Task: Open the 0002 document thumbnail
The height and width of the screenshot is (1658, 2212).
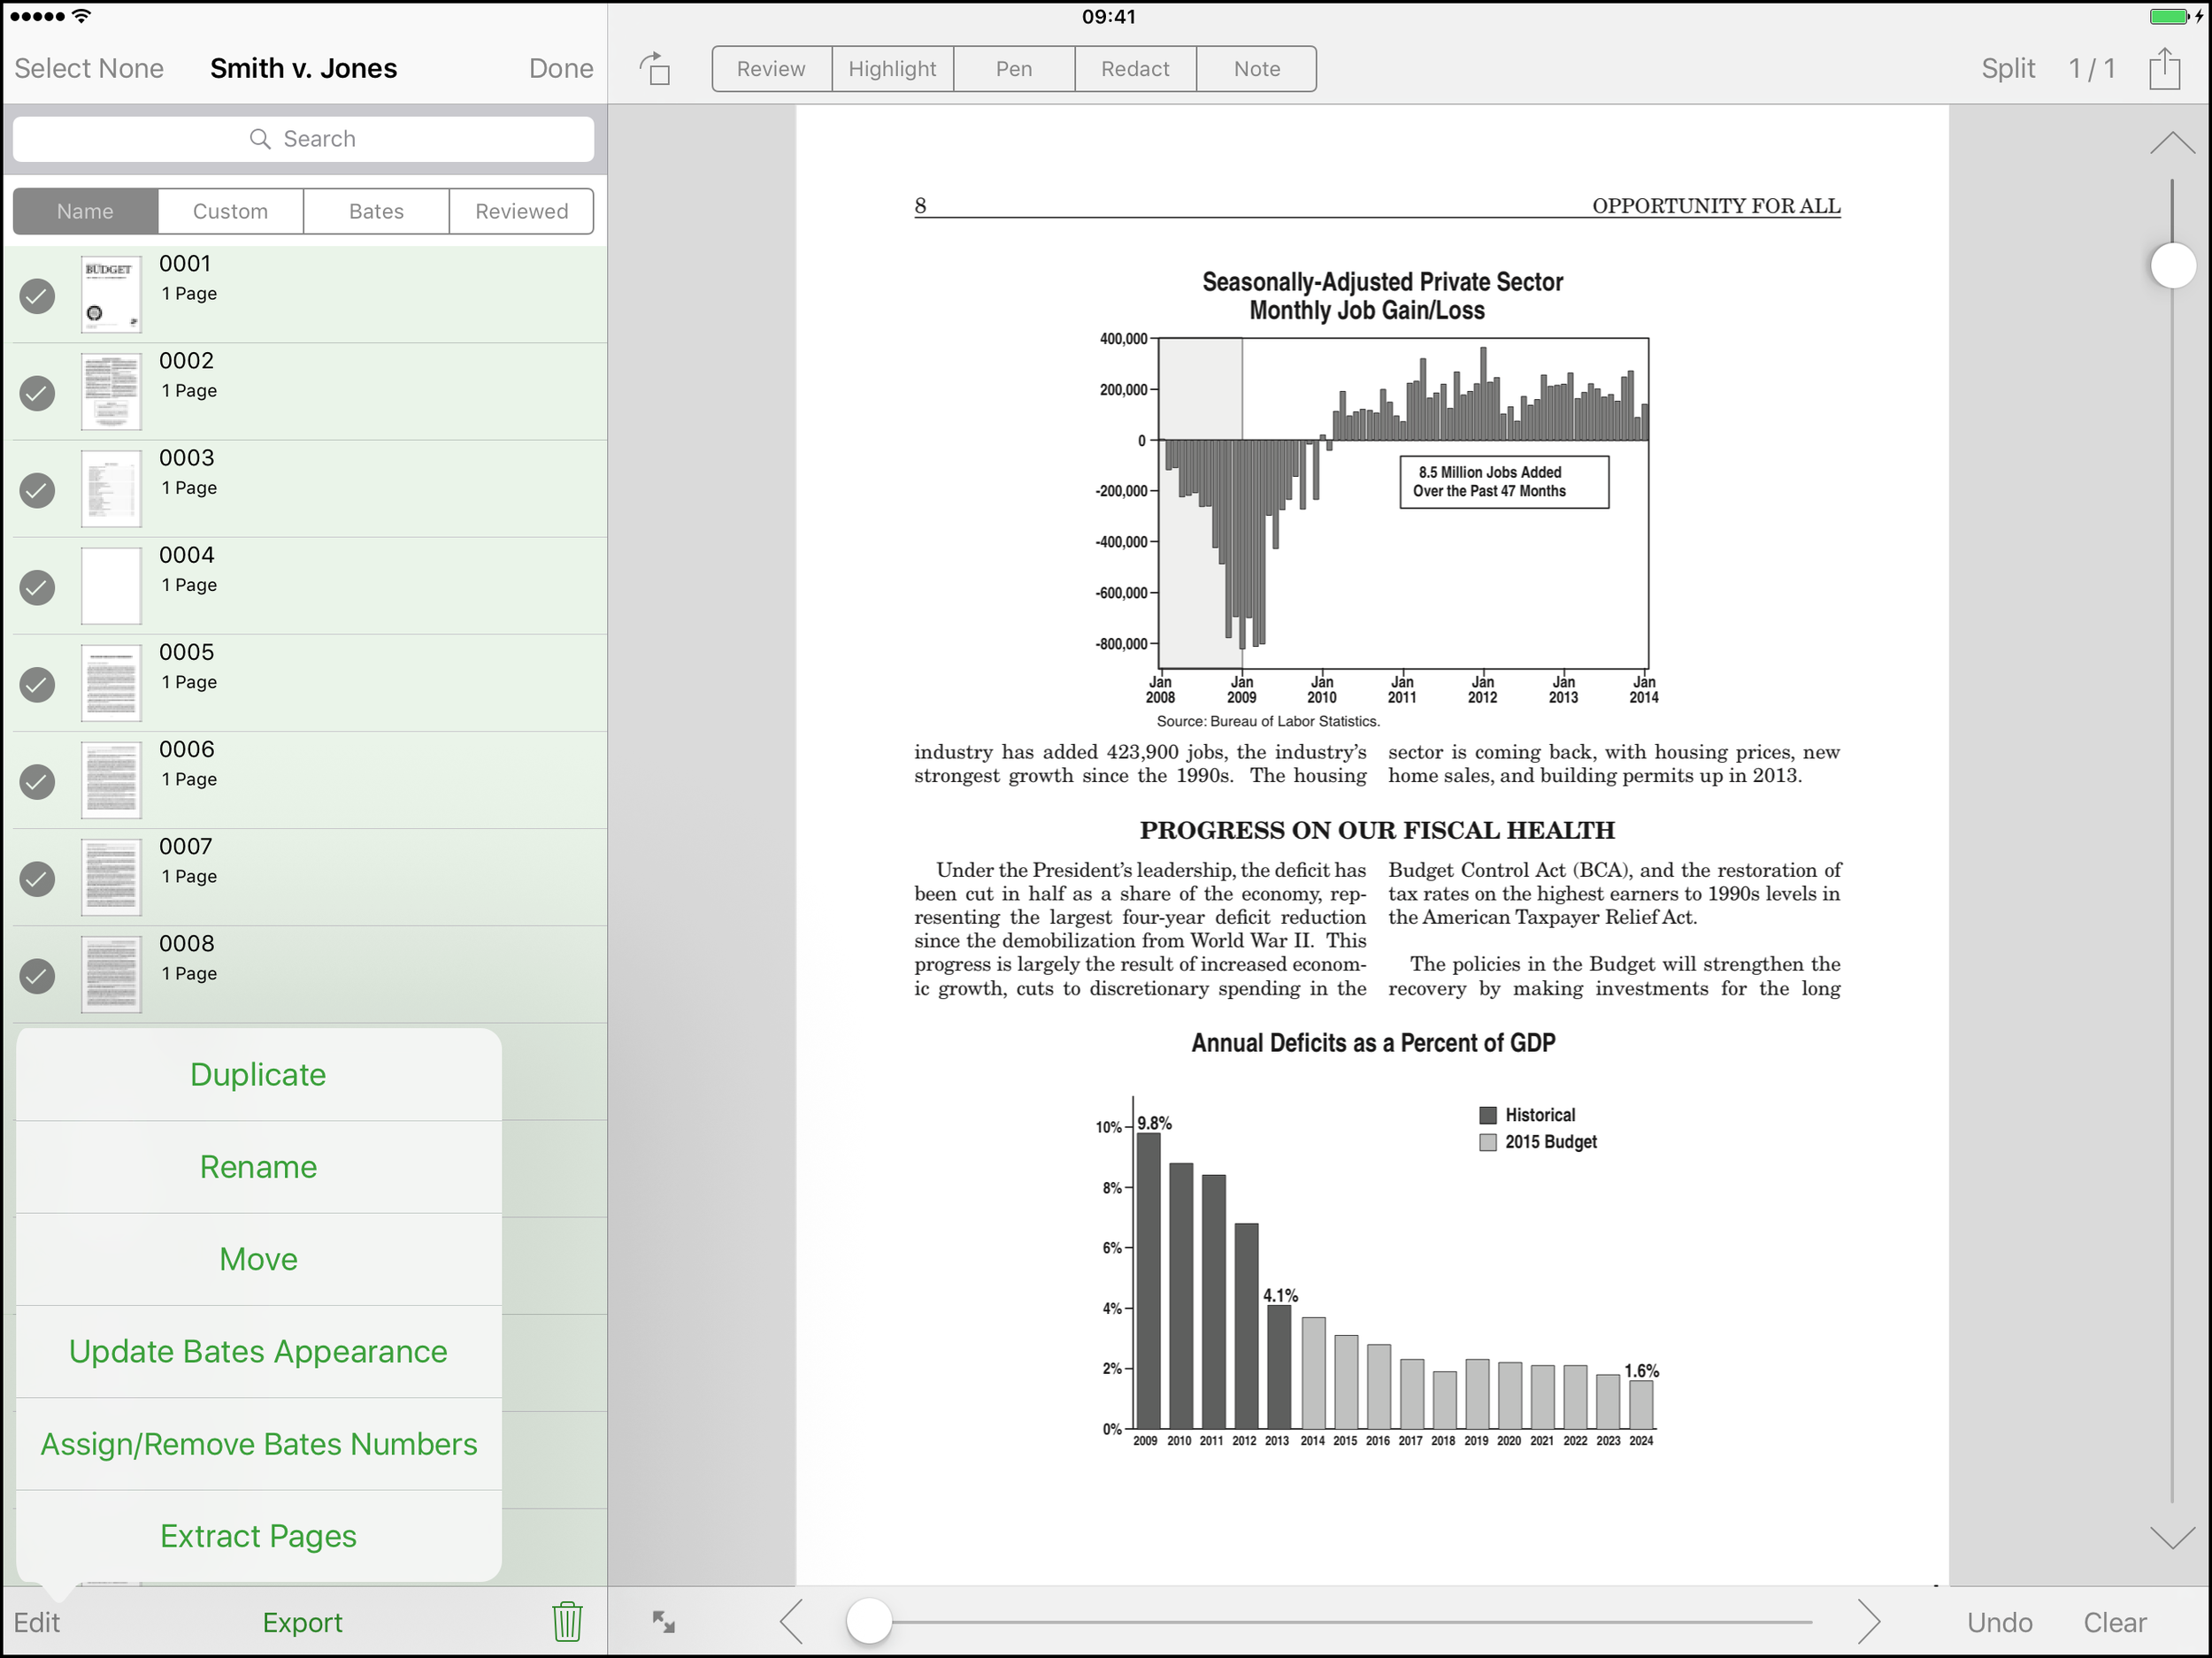Action: tap(111, 392)
